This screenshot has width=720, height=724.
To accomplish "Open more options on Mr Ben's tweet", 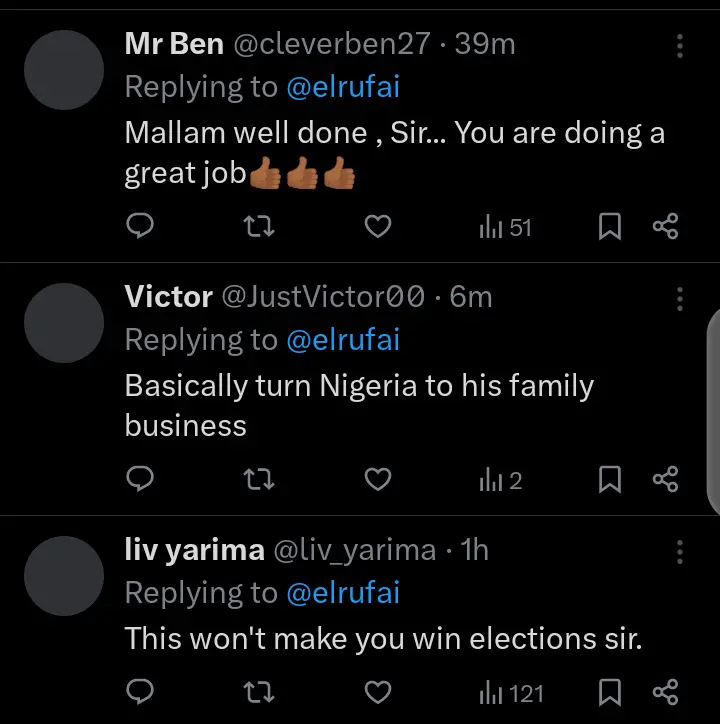I will pyautogui.click(x=680, y=46).
